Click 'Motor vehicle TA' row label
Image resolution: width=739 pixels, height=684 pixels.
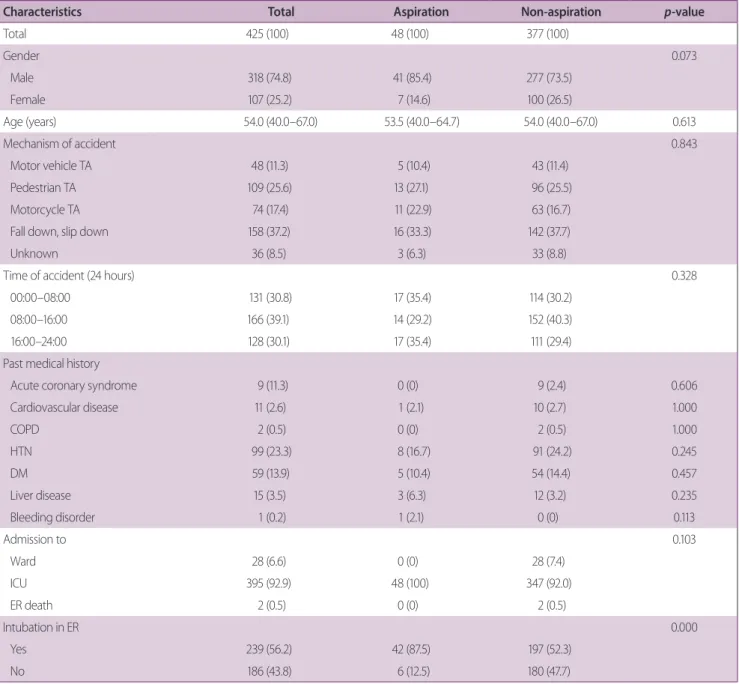51,166
